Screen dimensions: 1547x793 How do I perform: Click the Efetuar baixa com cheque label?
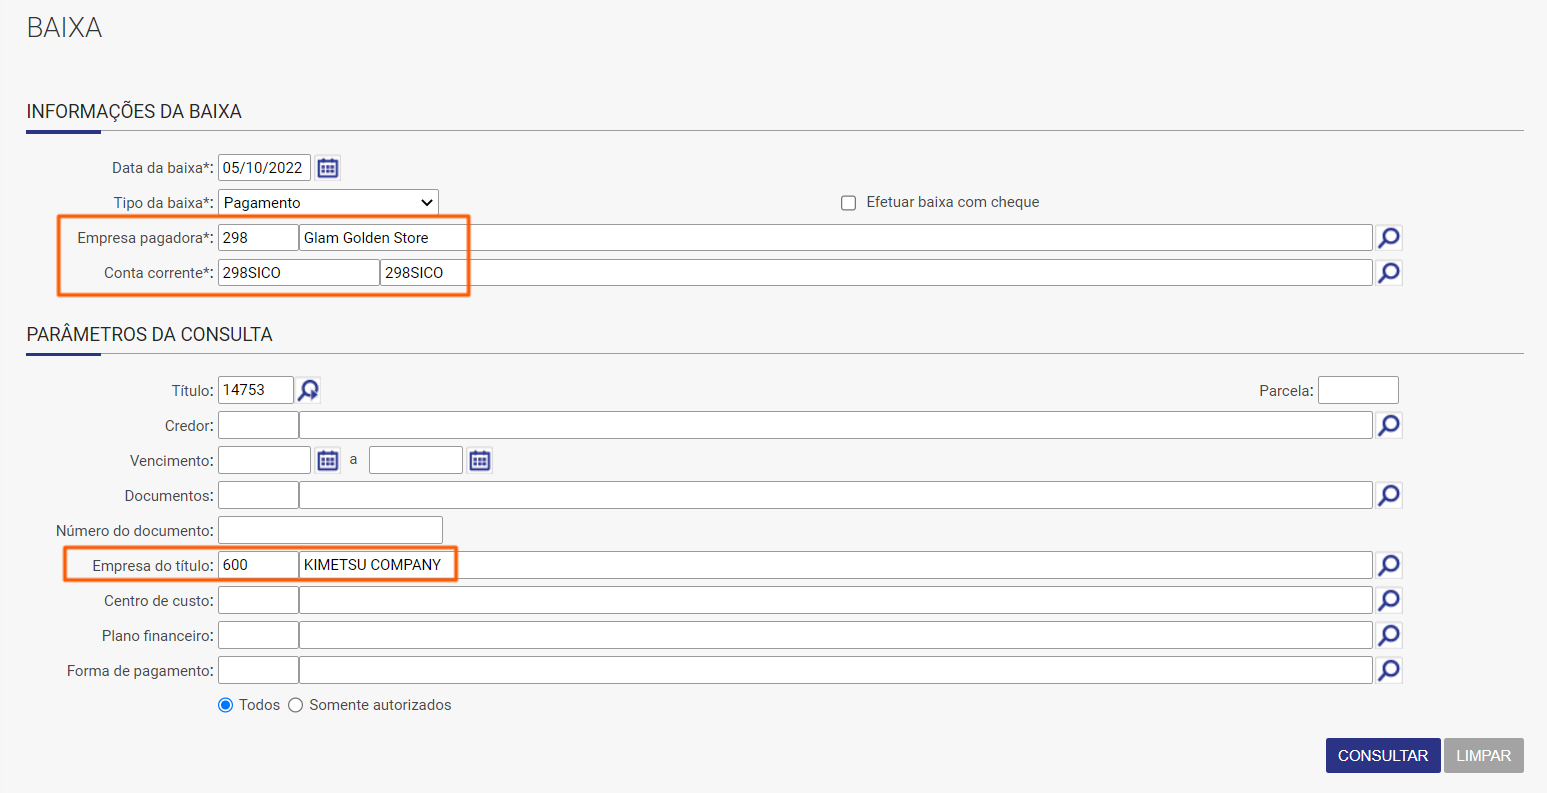coord(953,202)
